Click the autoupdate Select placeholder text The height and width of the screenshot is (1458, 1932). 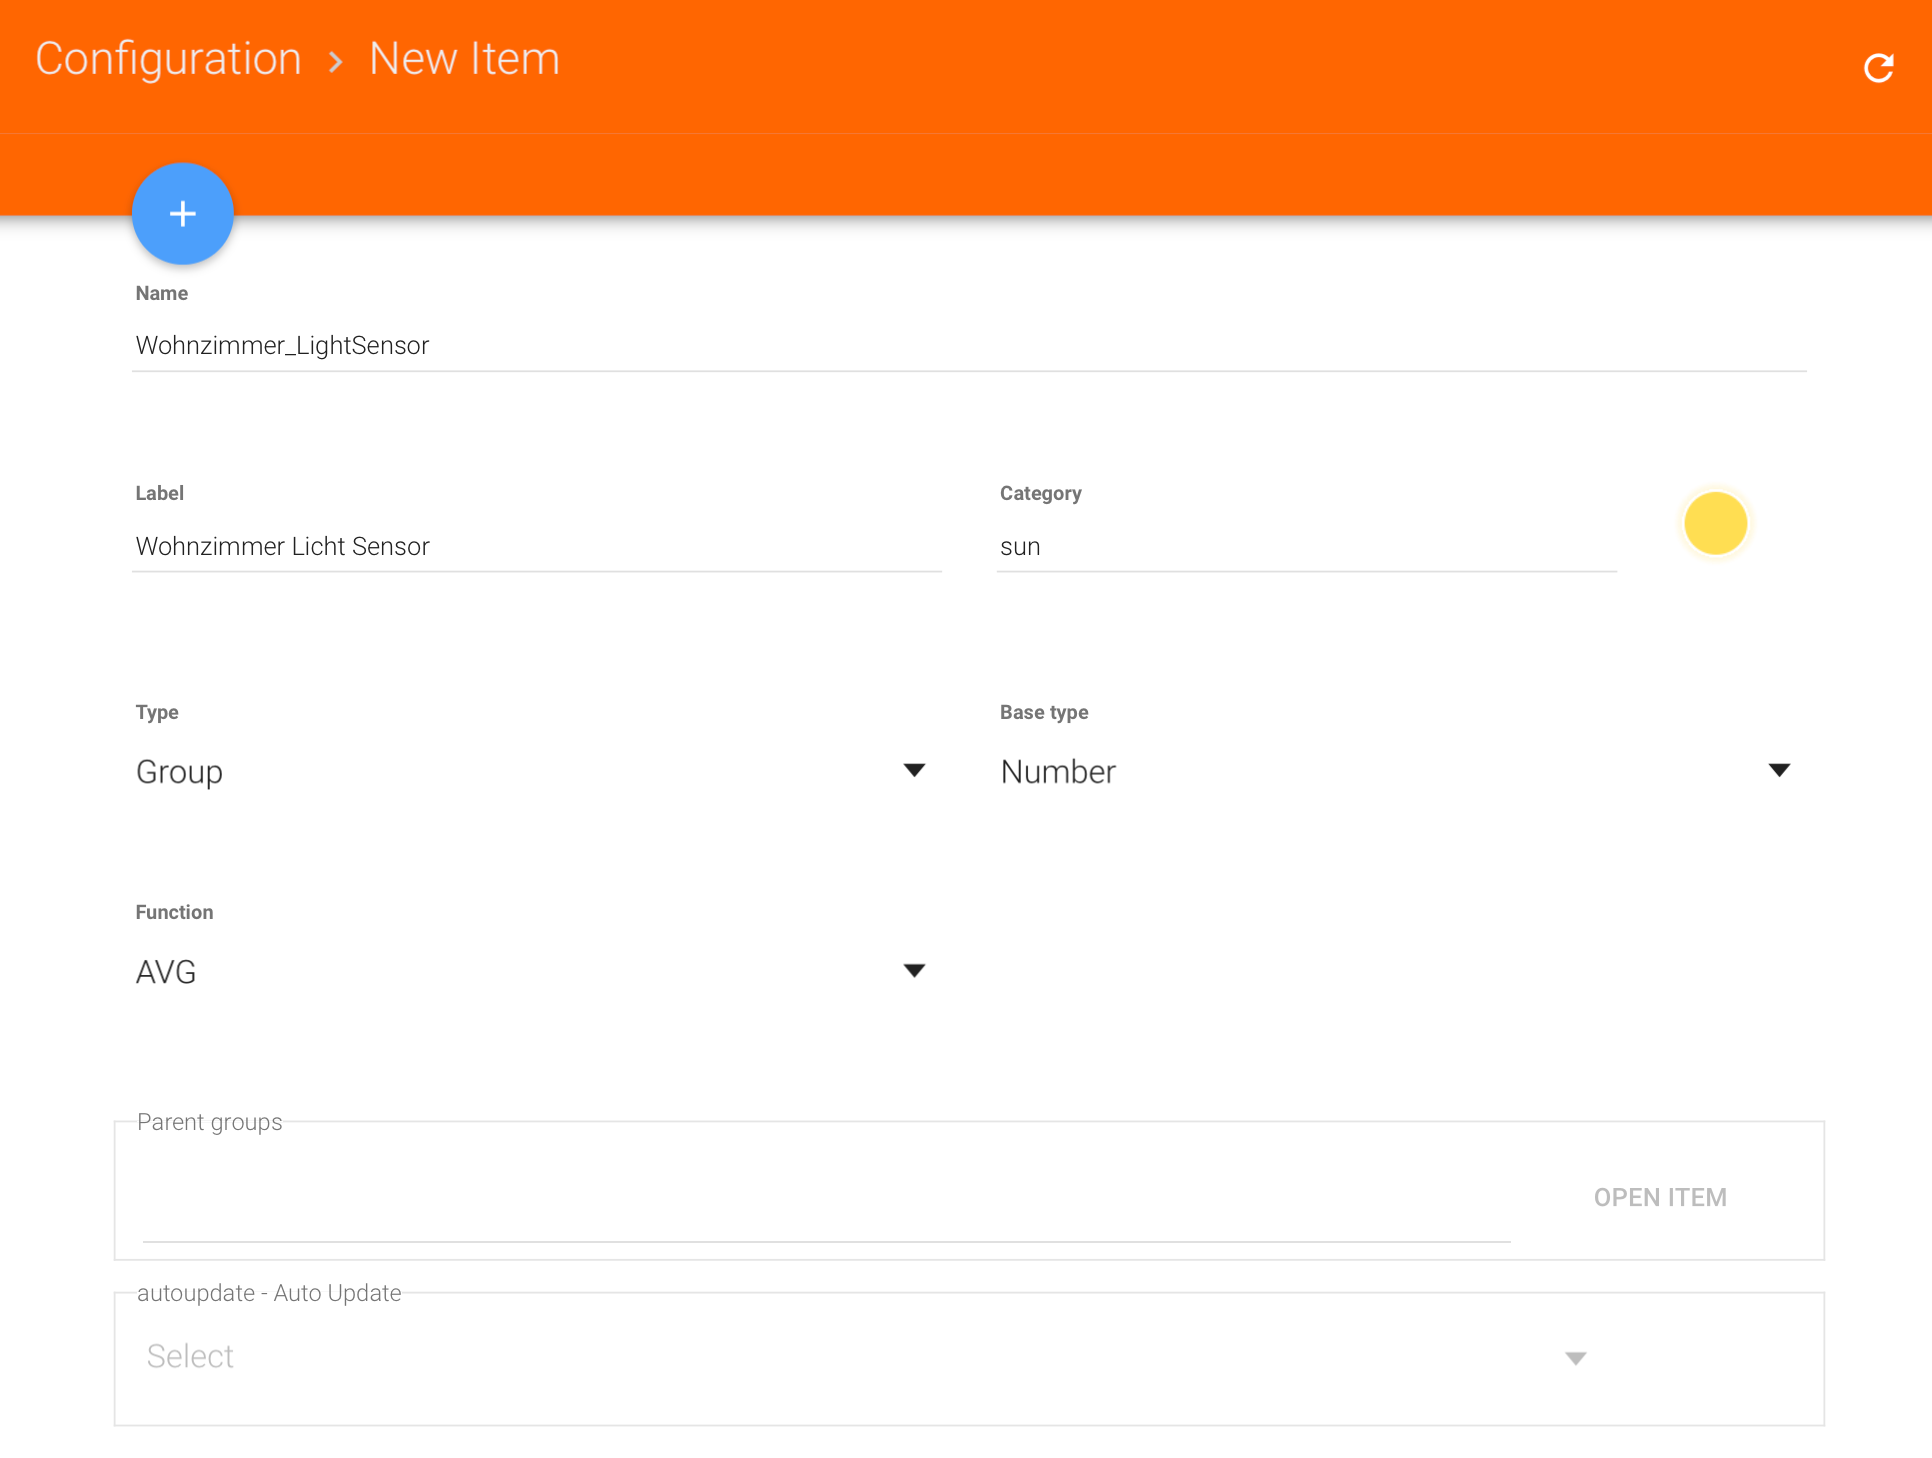coord(190,1356)
